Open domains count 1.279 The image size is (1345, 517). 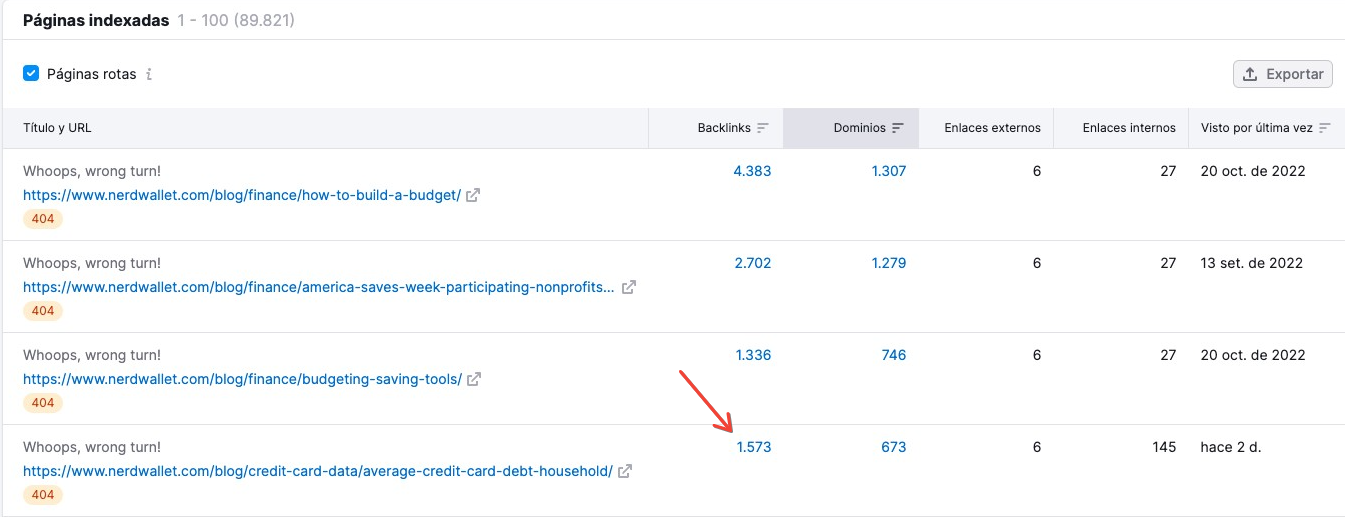pos(888,263)
